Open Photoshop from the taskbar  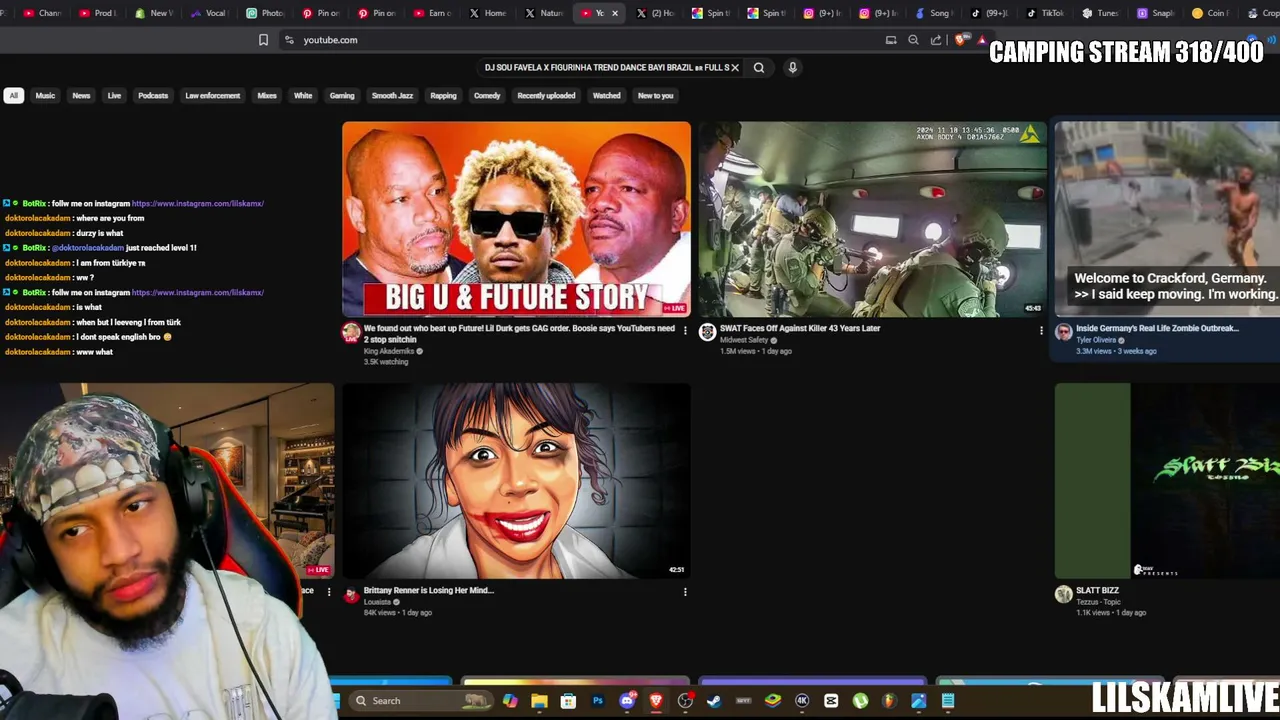(x=598, y=701)
